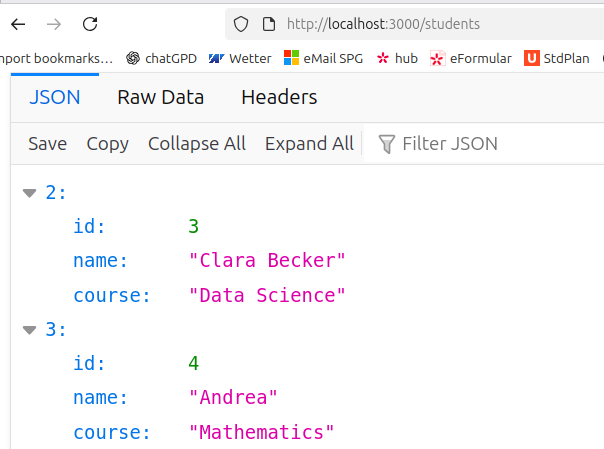The height and width of the screenshot is (449, 604).
Task: Click the page info icon in address bar
Action: click(267, 23)
